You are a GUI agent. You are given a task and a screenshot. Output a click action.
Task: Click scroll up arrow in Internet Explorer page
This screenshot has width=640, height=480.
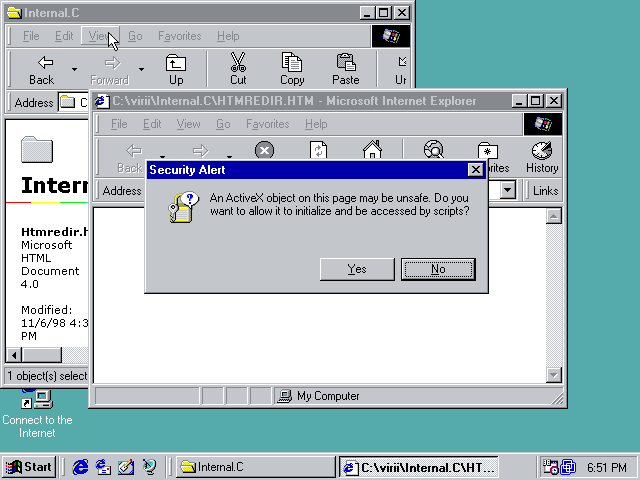pos(553,216)
